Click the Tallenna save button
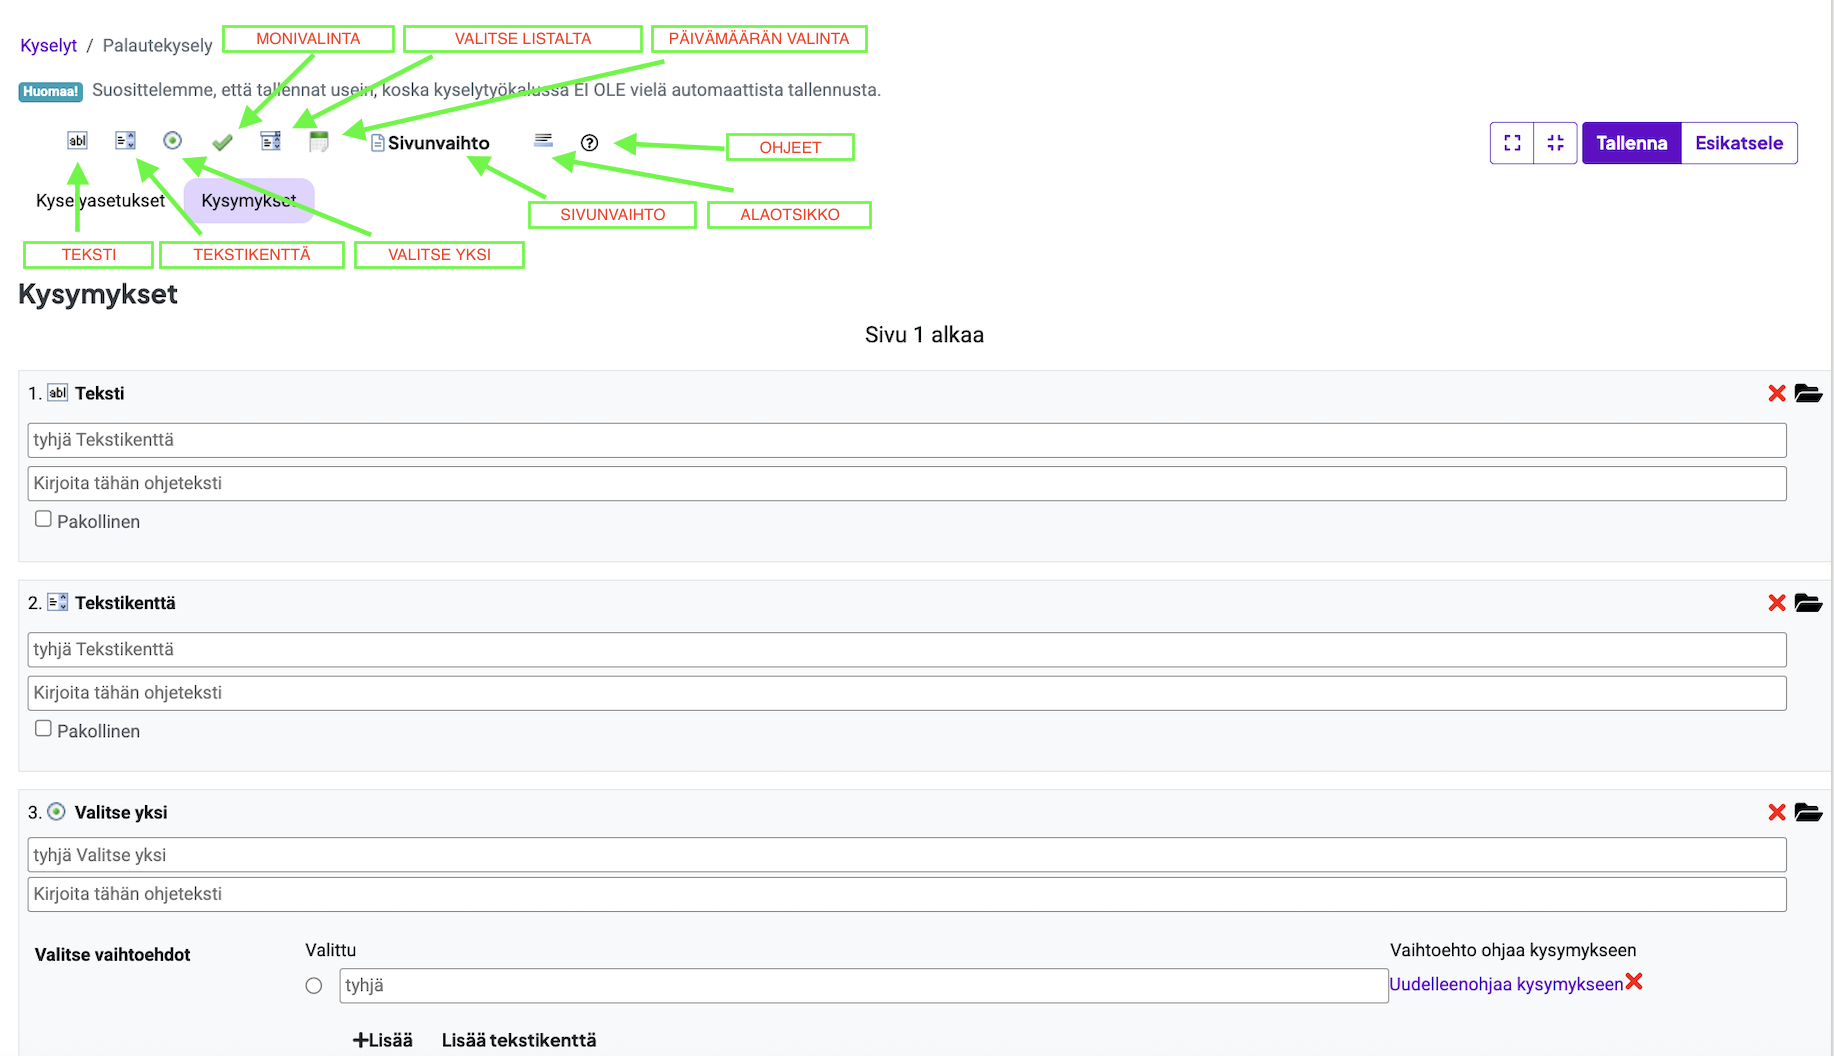Screen dimensions: 1834x1056 click(x=1631, y=143)
